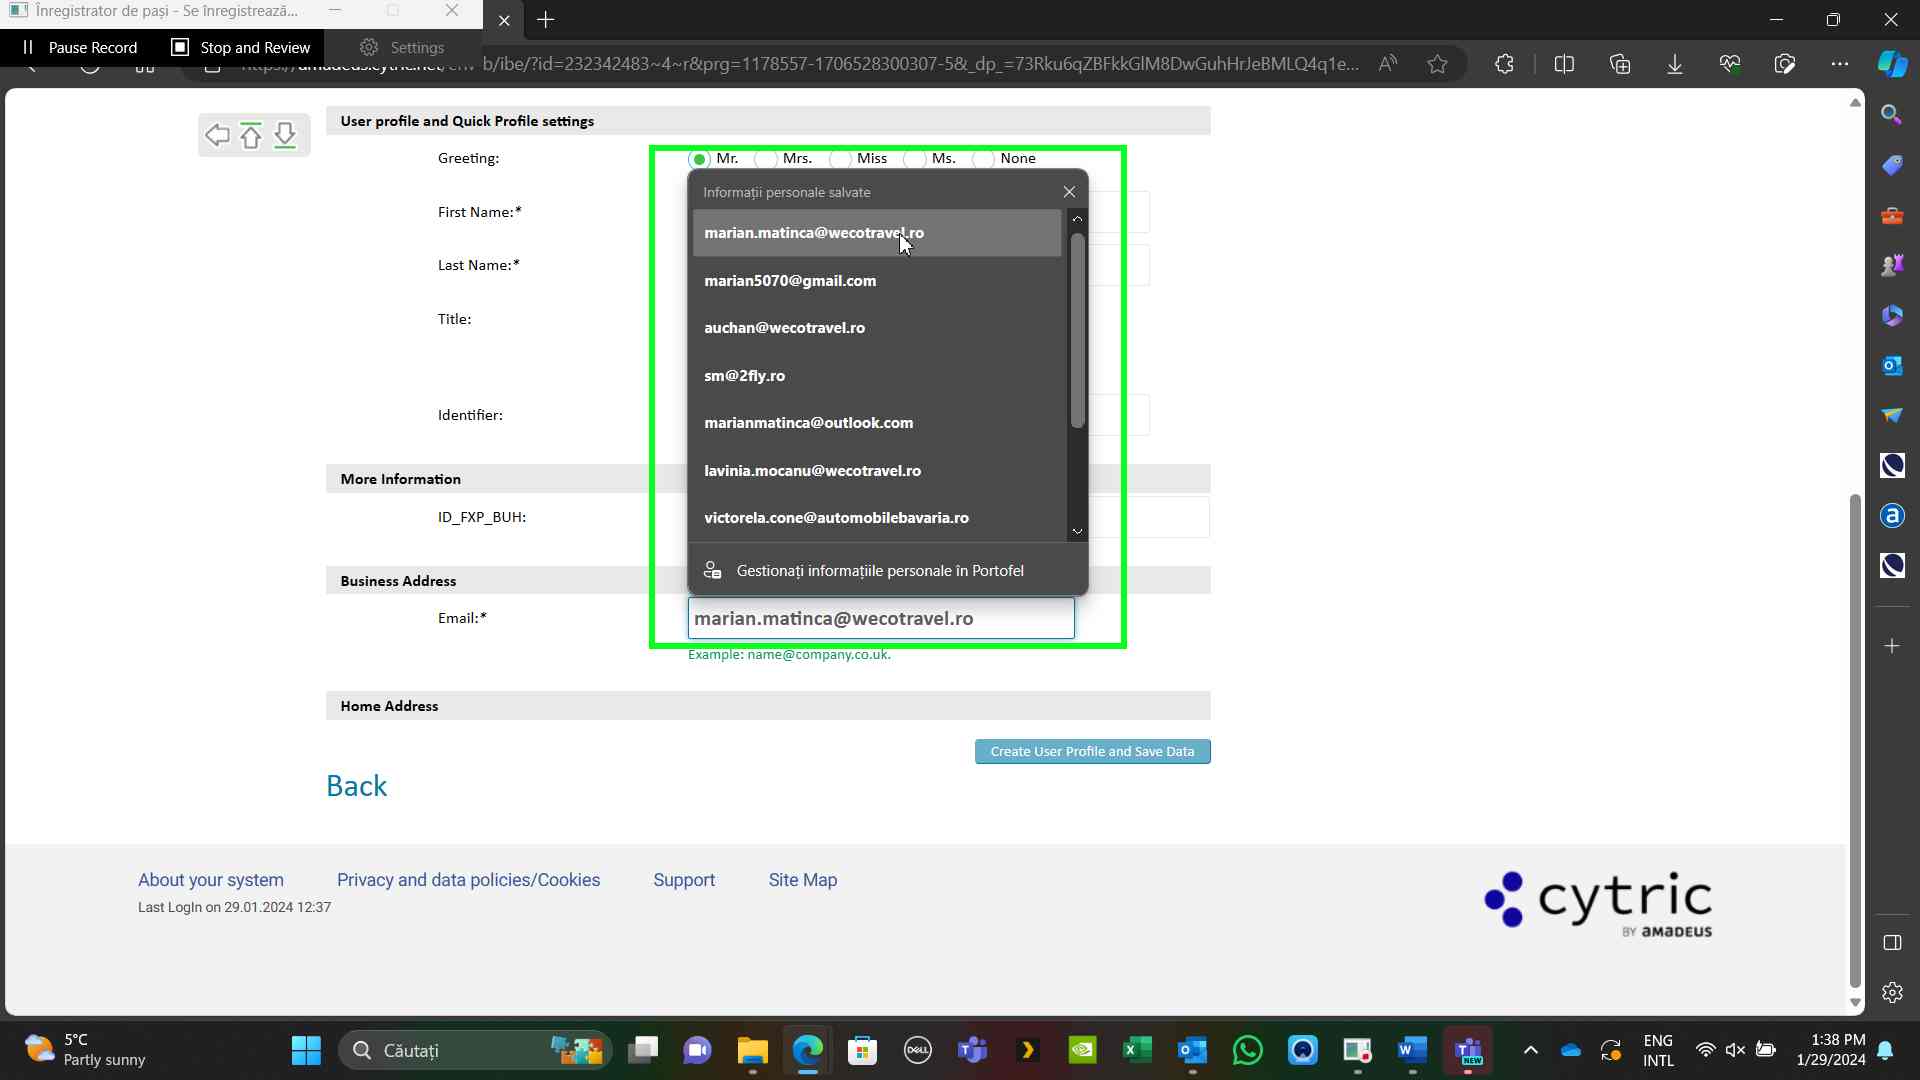Open Outlook icon in Edge sidebar
This screenshot has height=1080, width=1920.
[1891, 365]
